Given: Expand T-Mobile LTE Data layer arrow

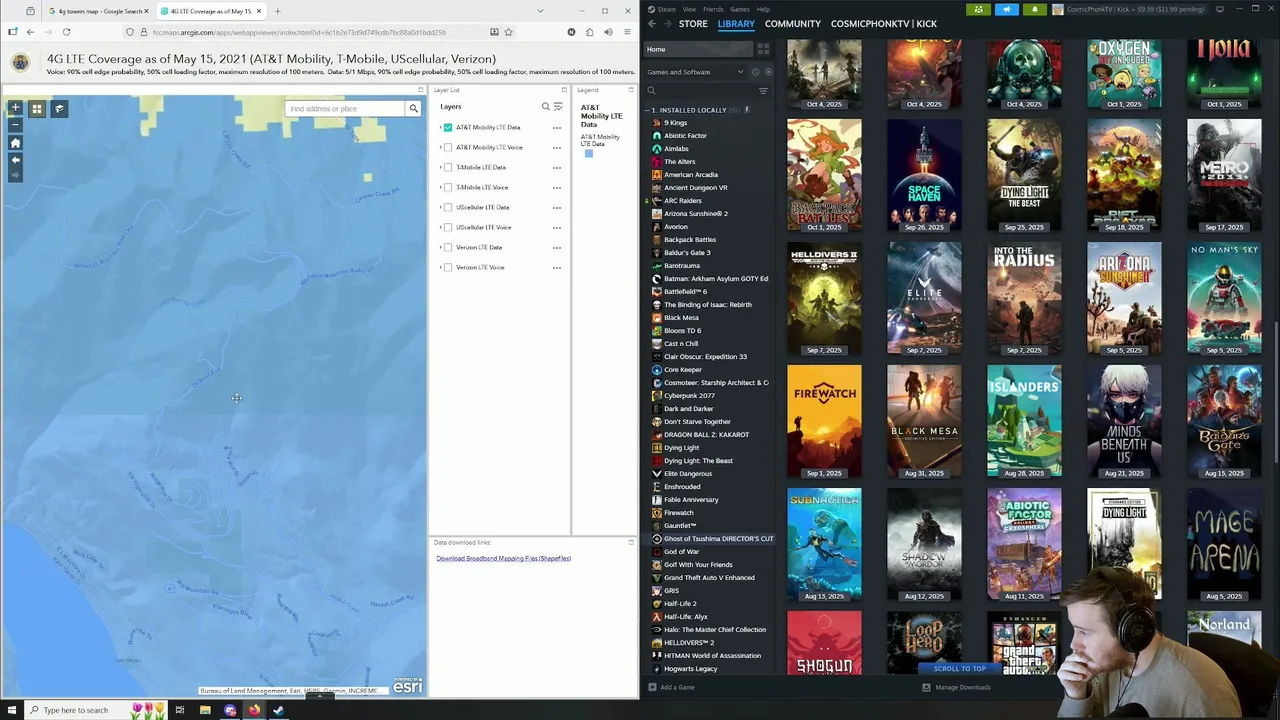Looking at the screenshot, I should 440,168.
